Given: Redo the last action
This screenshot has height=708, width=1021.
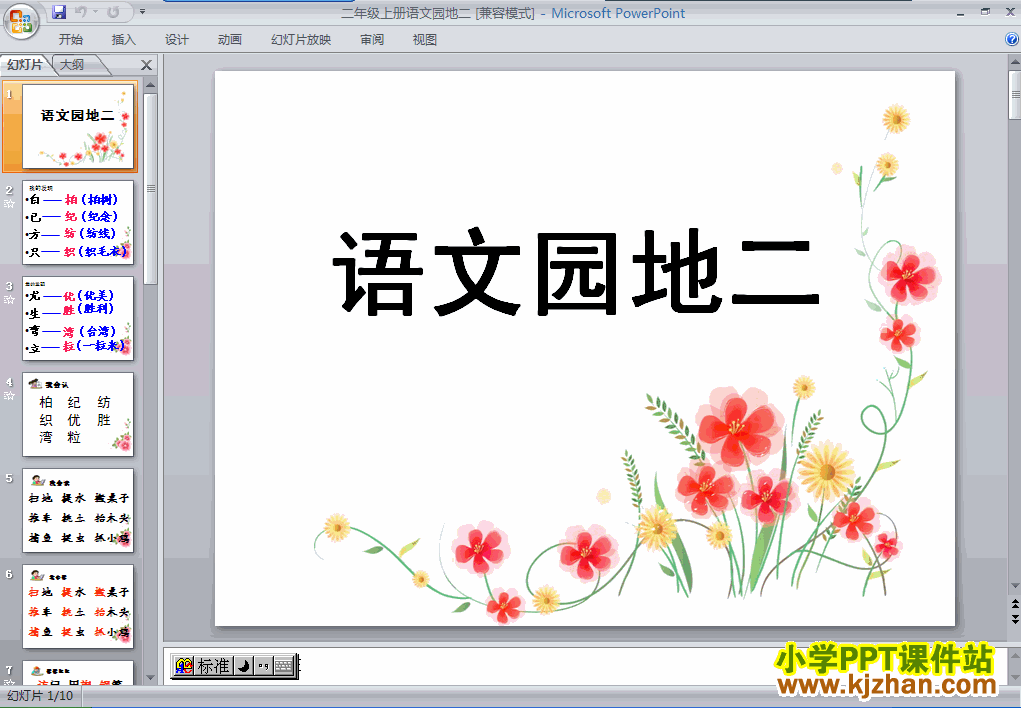Looking at the screenshot, I should tap(113, 12).
